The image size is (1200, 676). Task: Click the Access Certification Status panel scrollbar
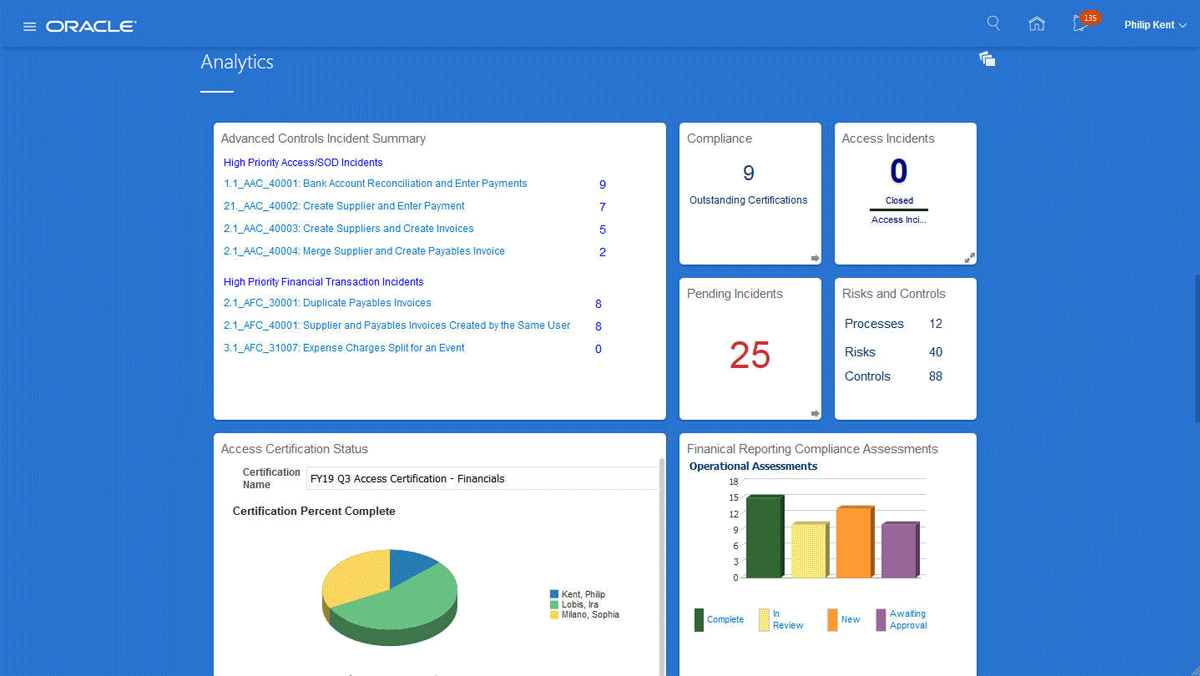[x=661, y=560]
